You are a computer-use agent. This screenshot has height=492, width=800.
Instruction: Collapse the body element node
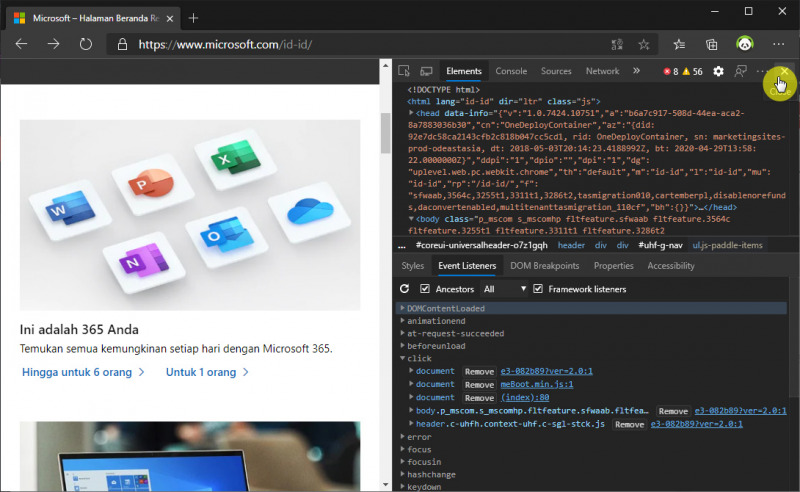pos(411,219)
